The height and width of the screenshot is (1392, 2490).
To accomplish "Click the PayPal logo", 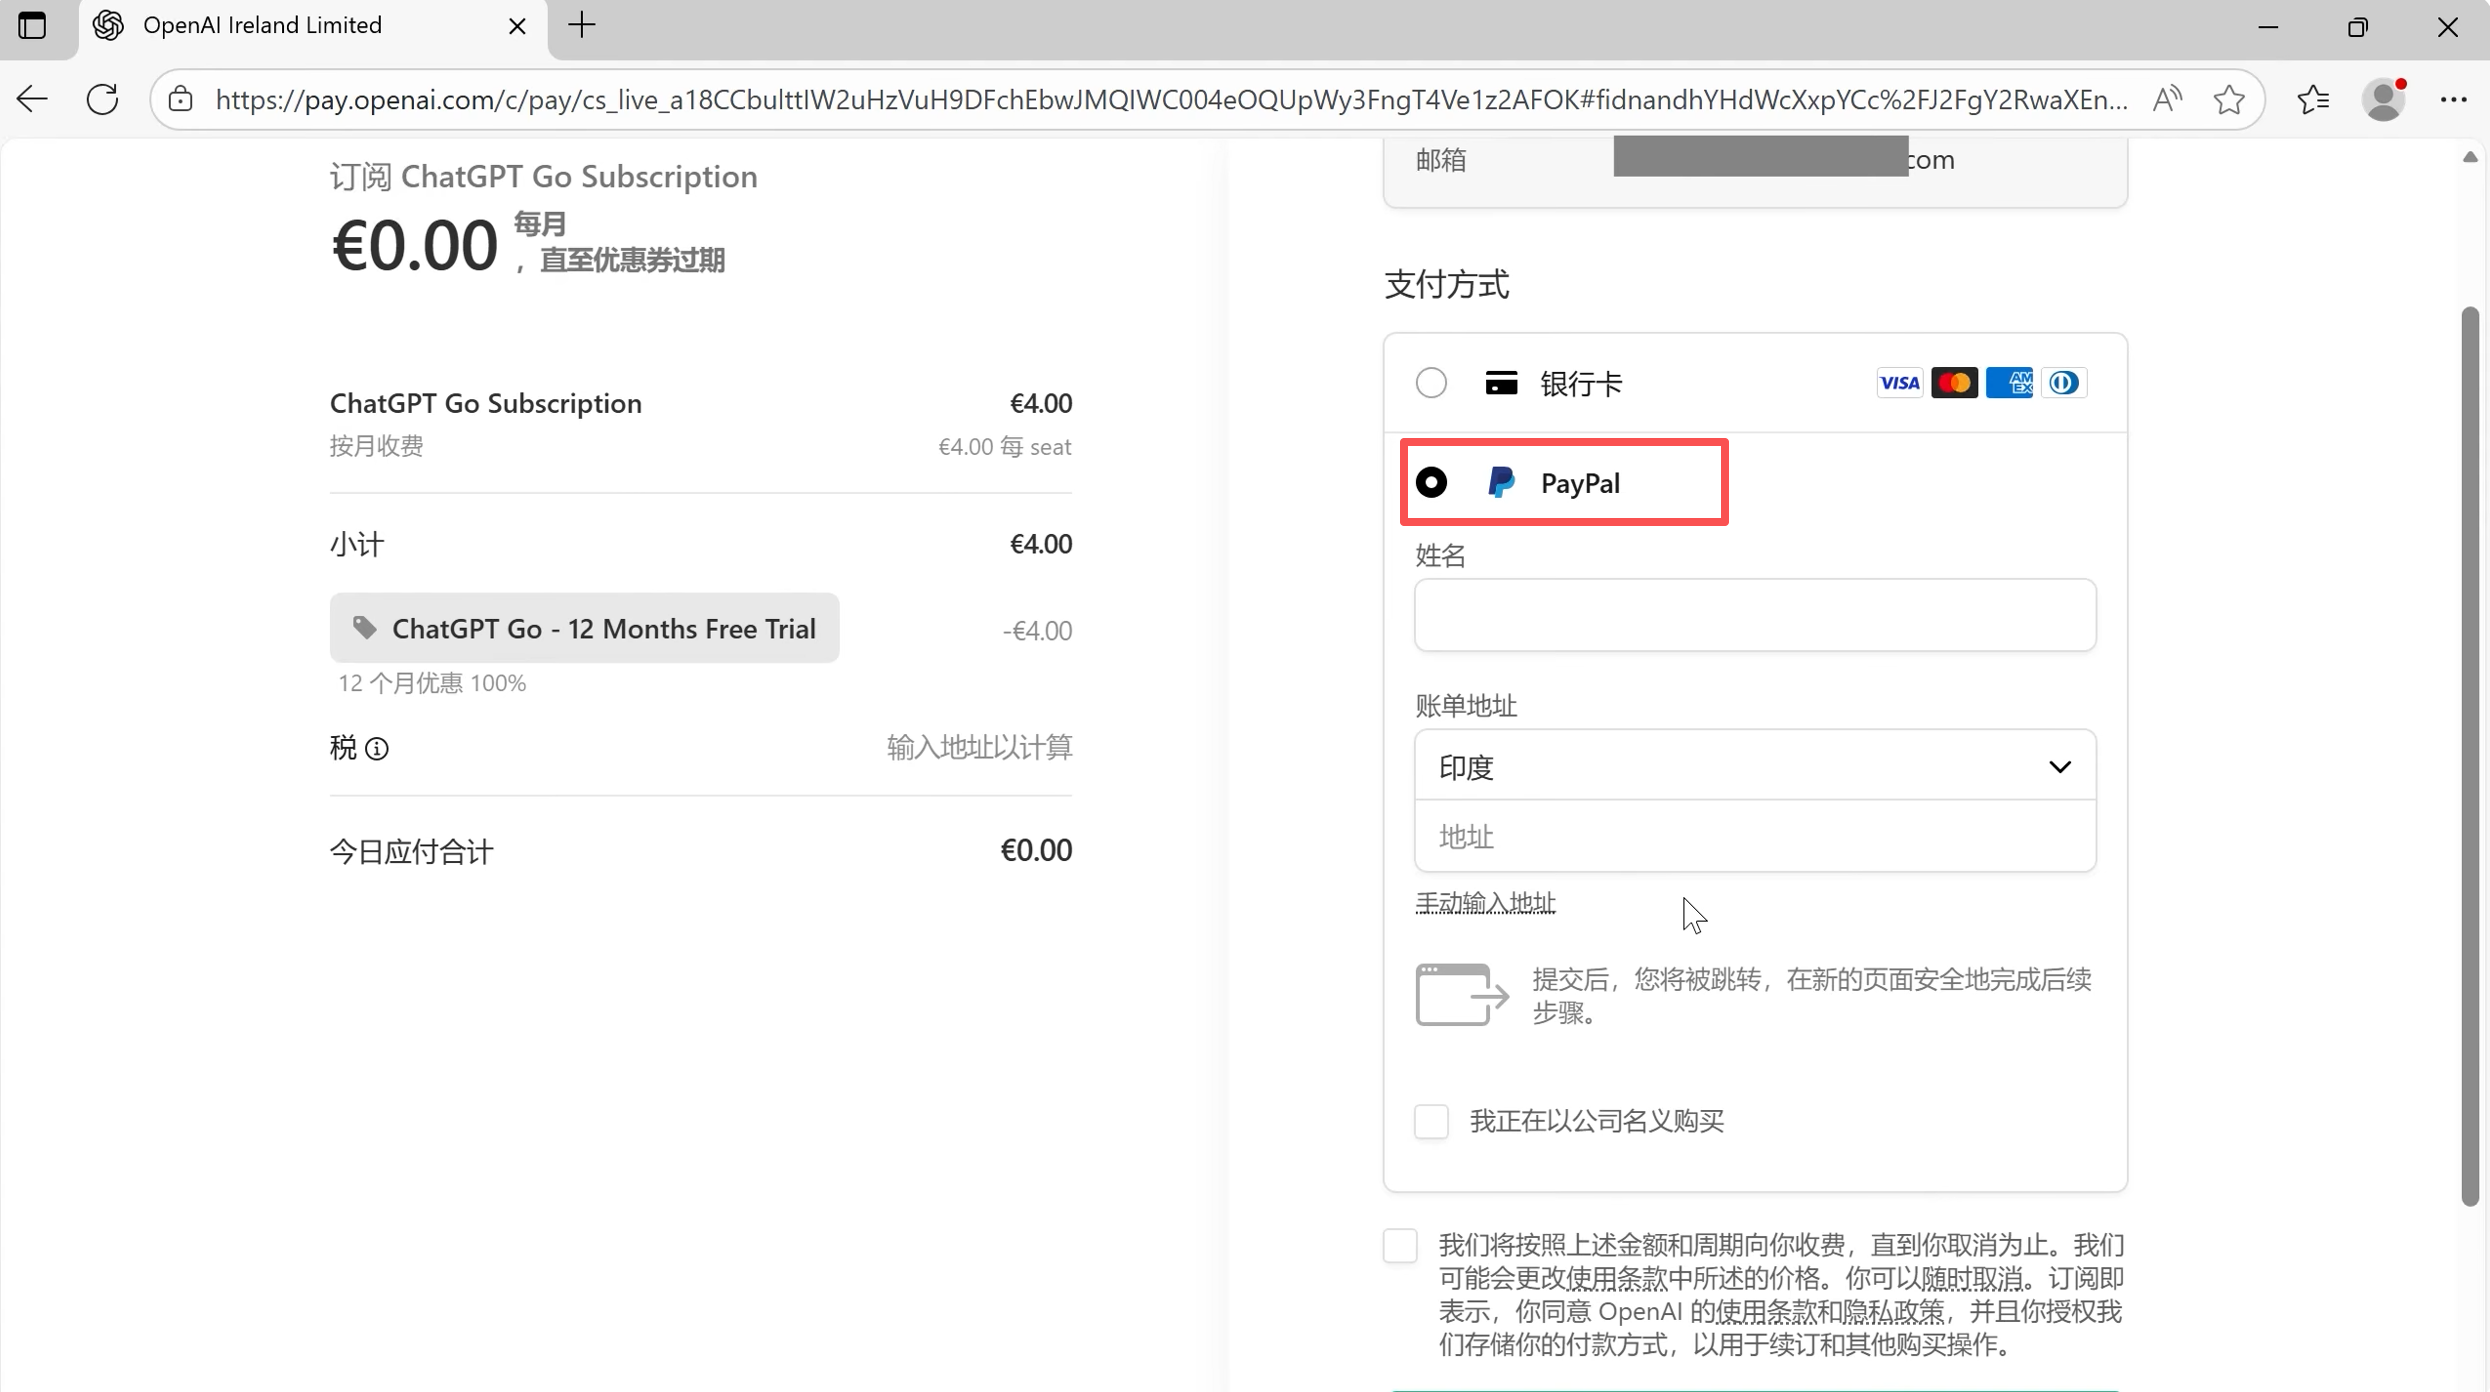I will 1501,481.
